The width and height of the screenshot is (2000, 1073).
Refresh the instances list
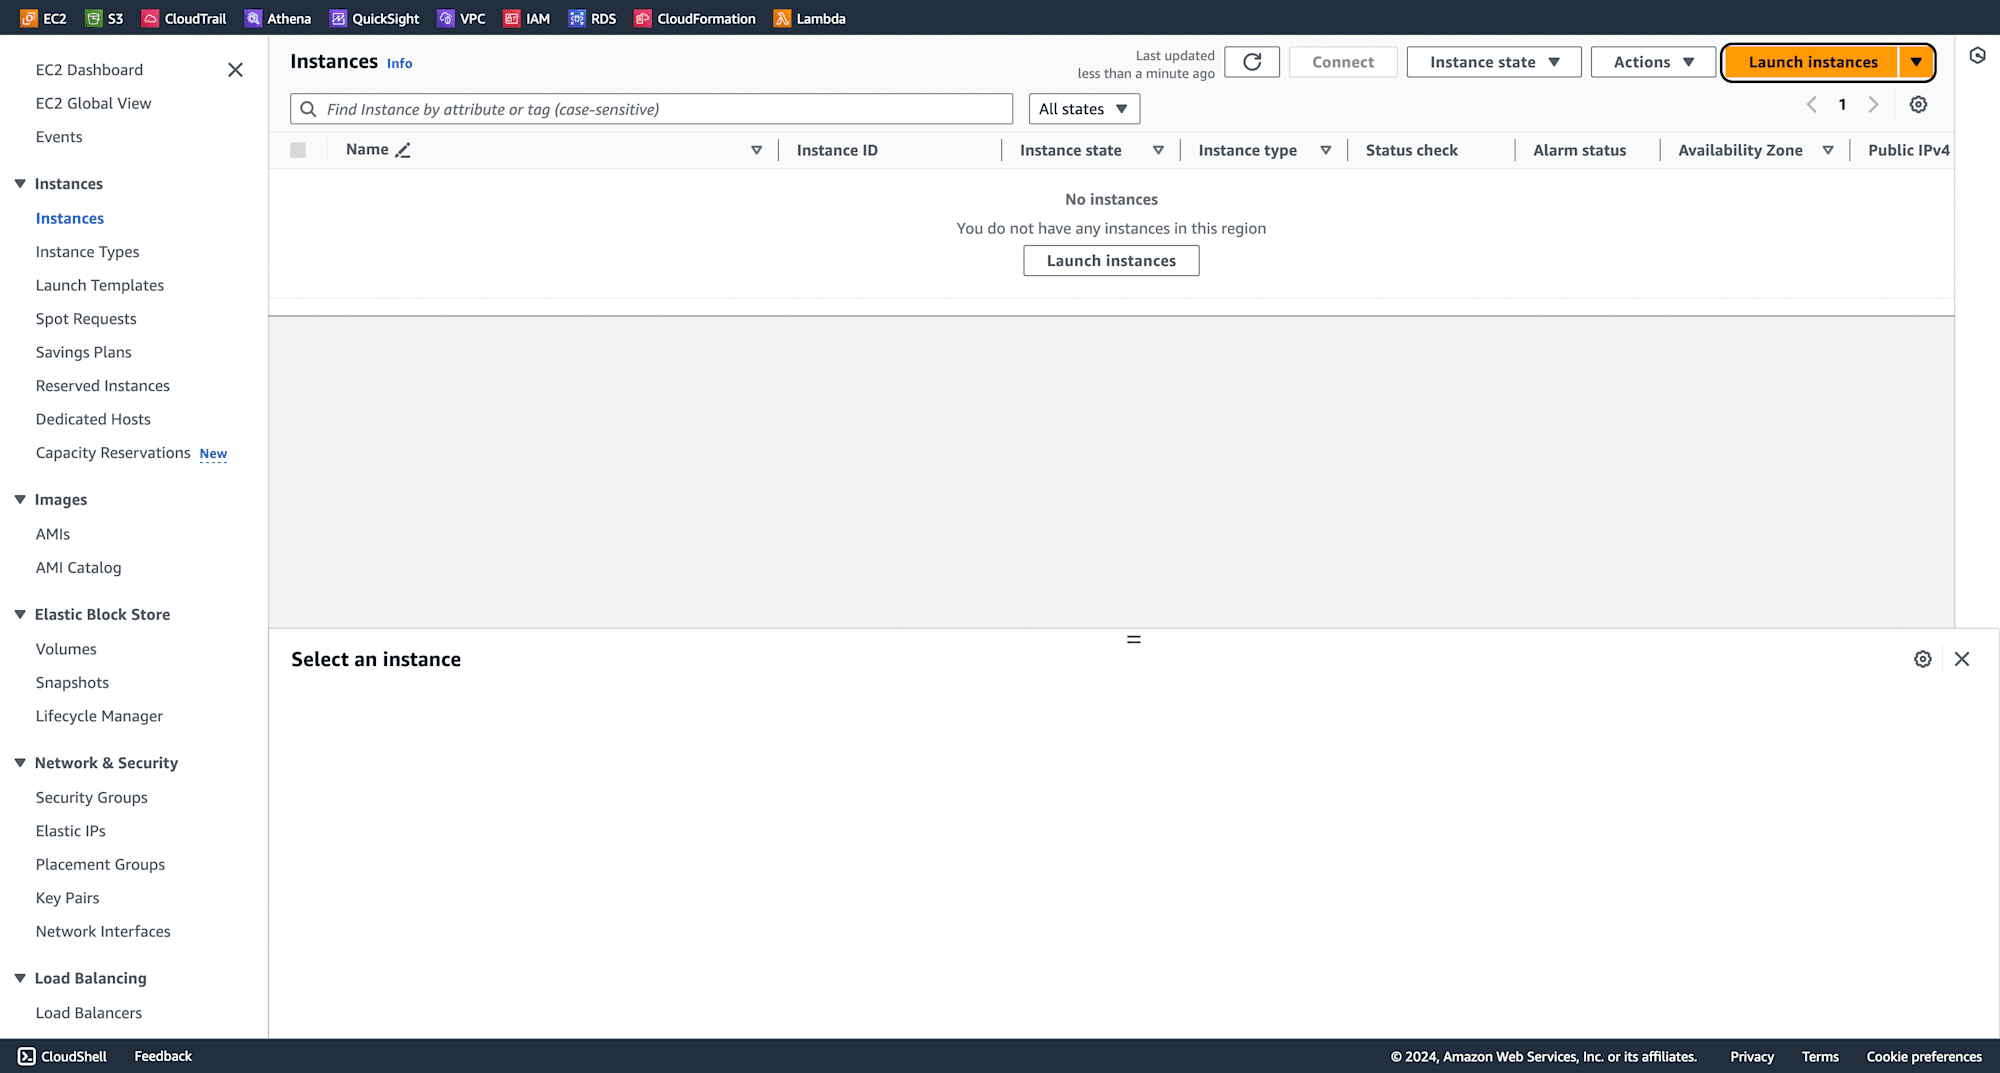click(1252, 62)
